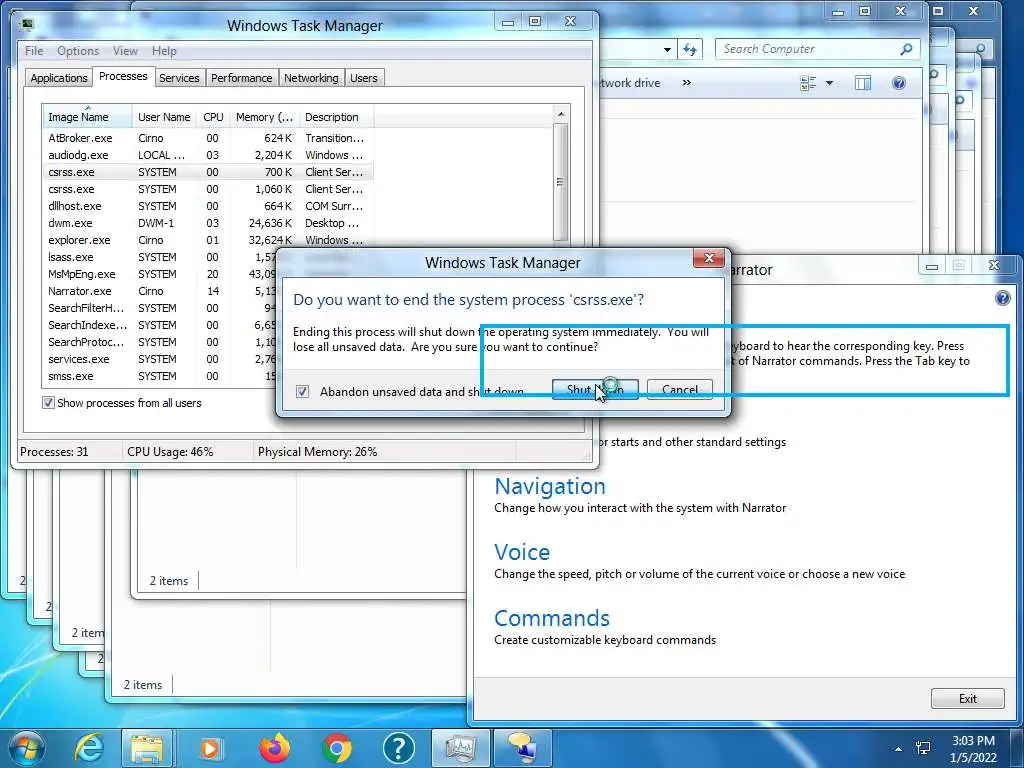Switch to Task Manager taskbar icon
Image resolution: width=1024 pixels, height=768 pixels.
(461, 748)
